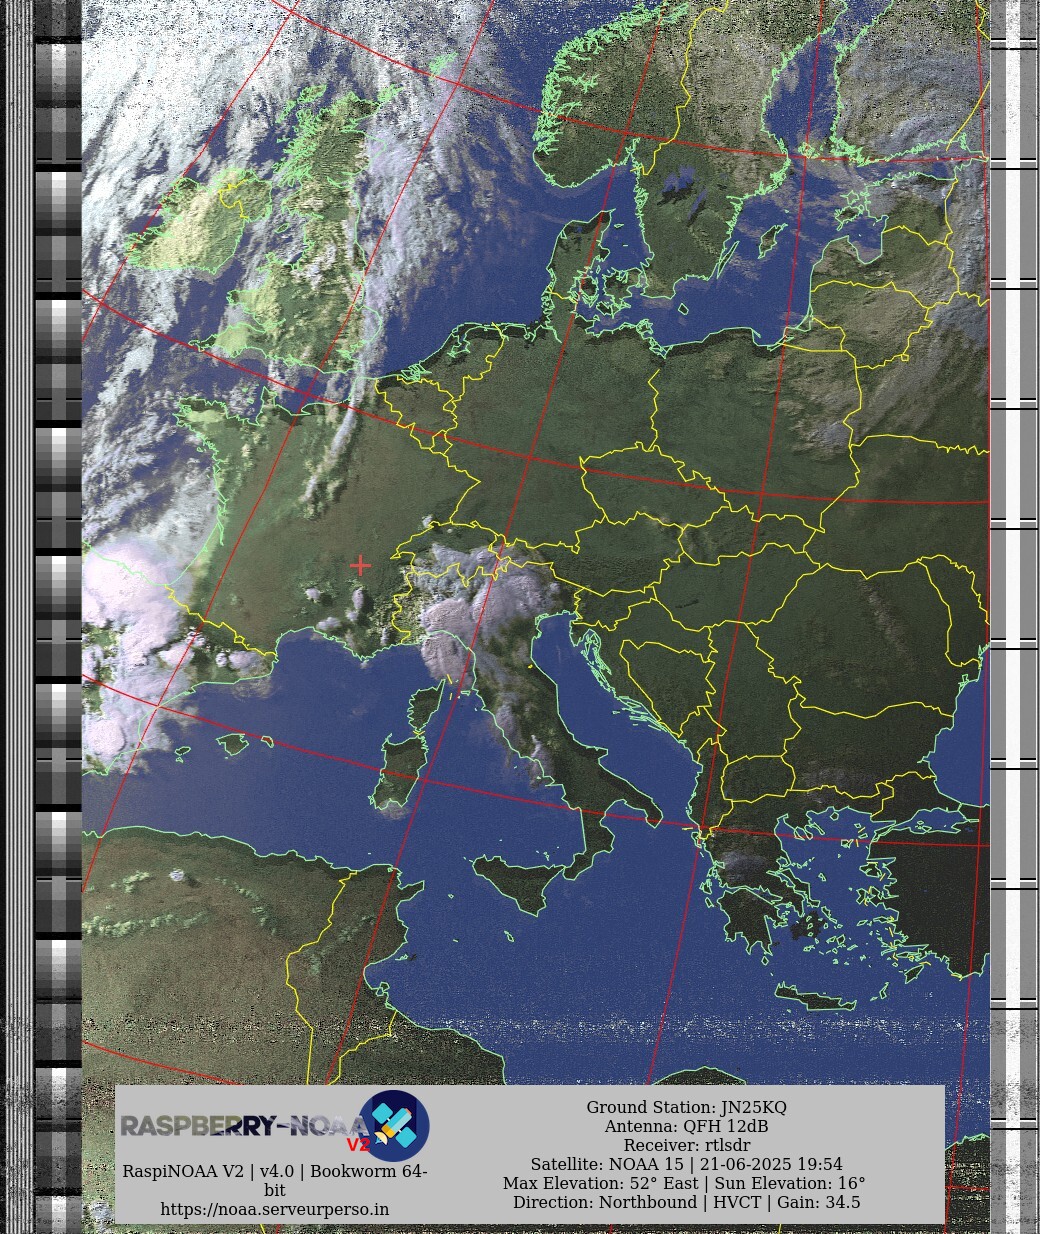Select the 'Ground Station: JN25KQ' text
1040x1234 pixels.
[686, 1107]
